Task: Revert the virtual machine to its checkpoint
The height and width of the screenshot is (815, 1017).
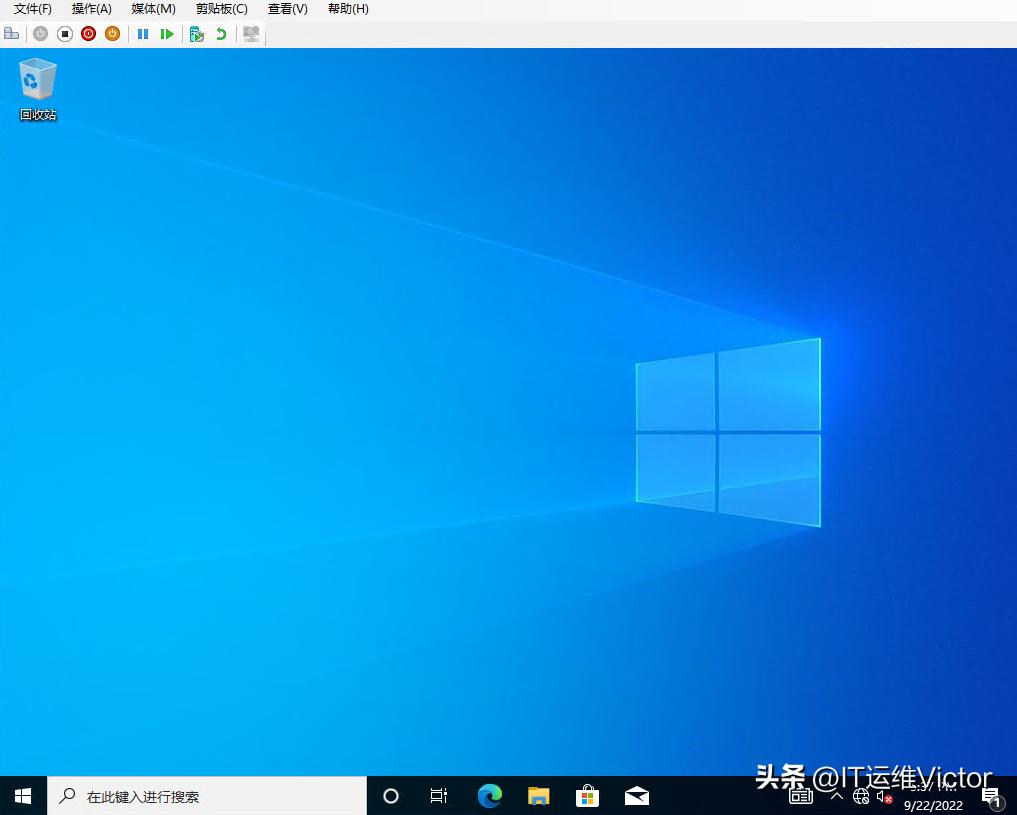Action: tap(220, 33)
